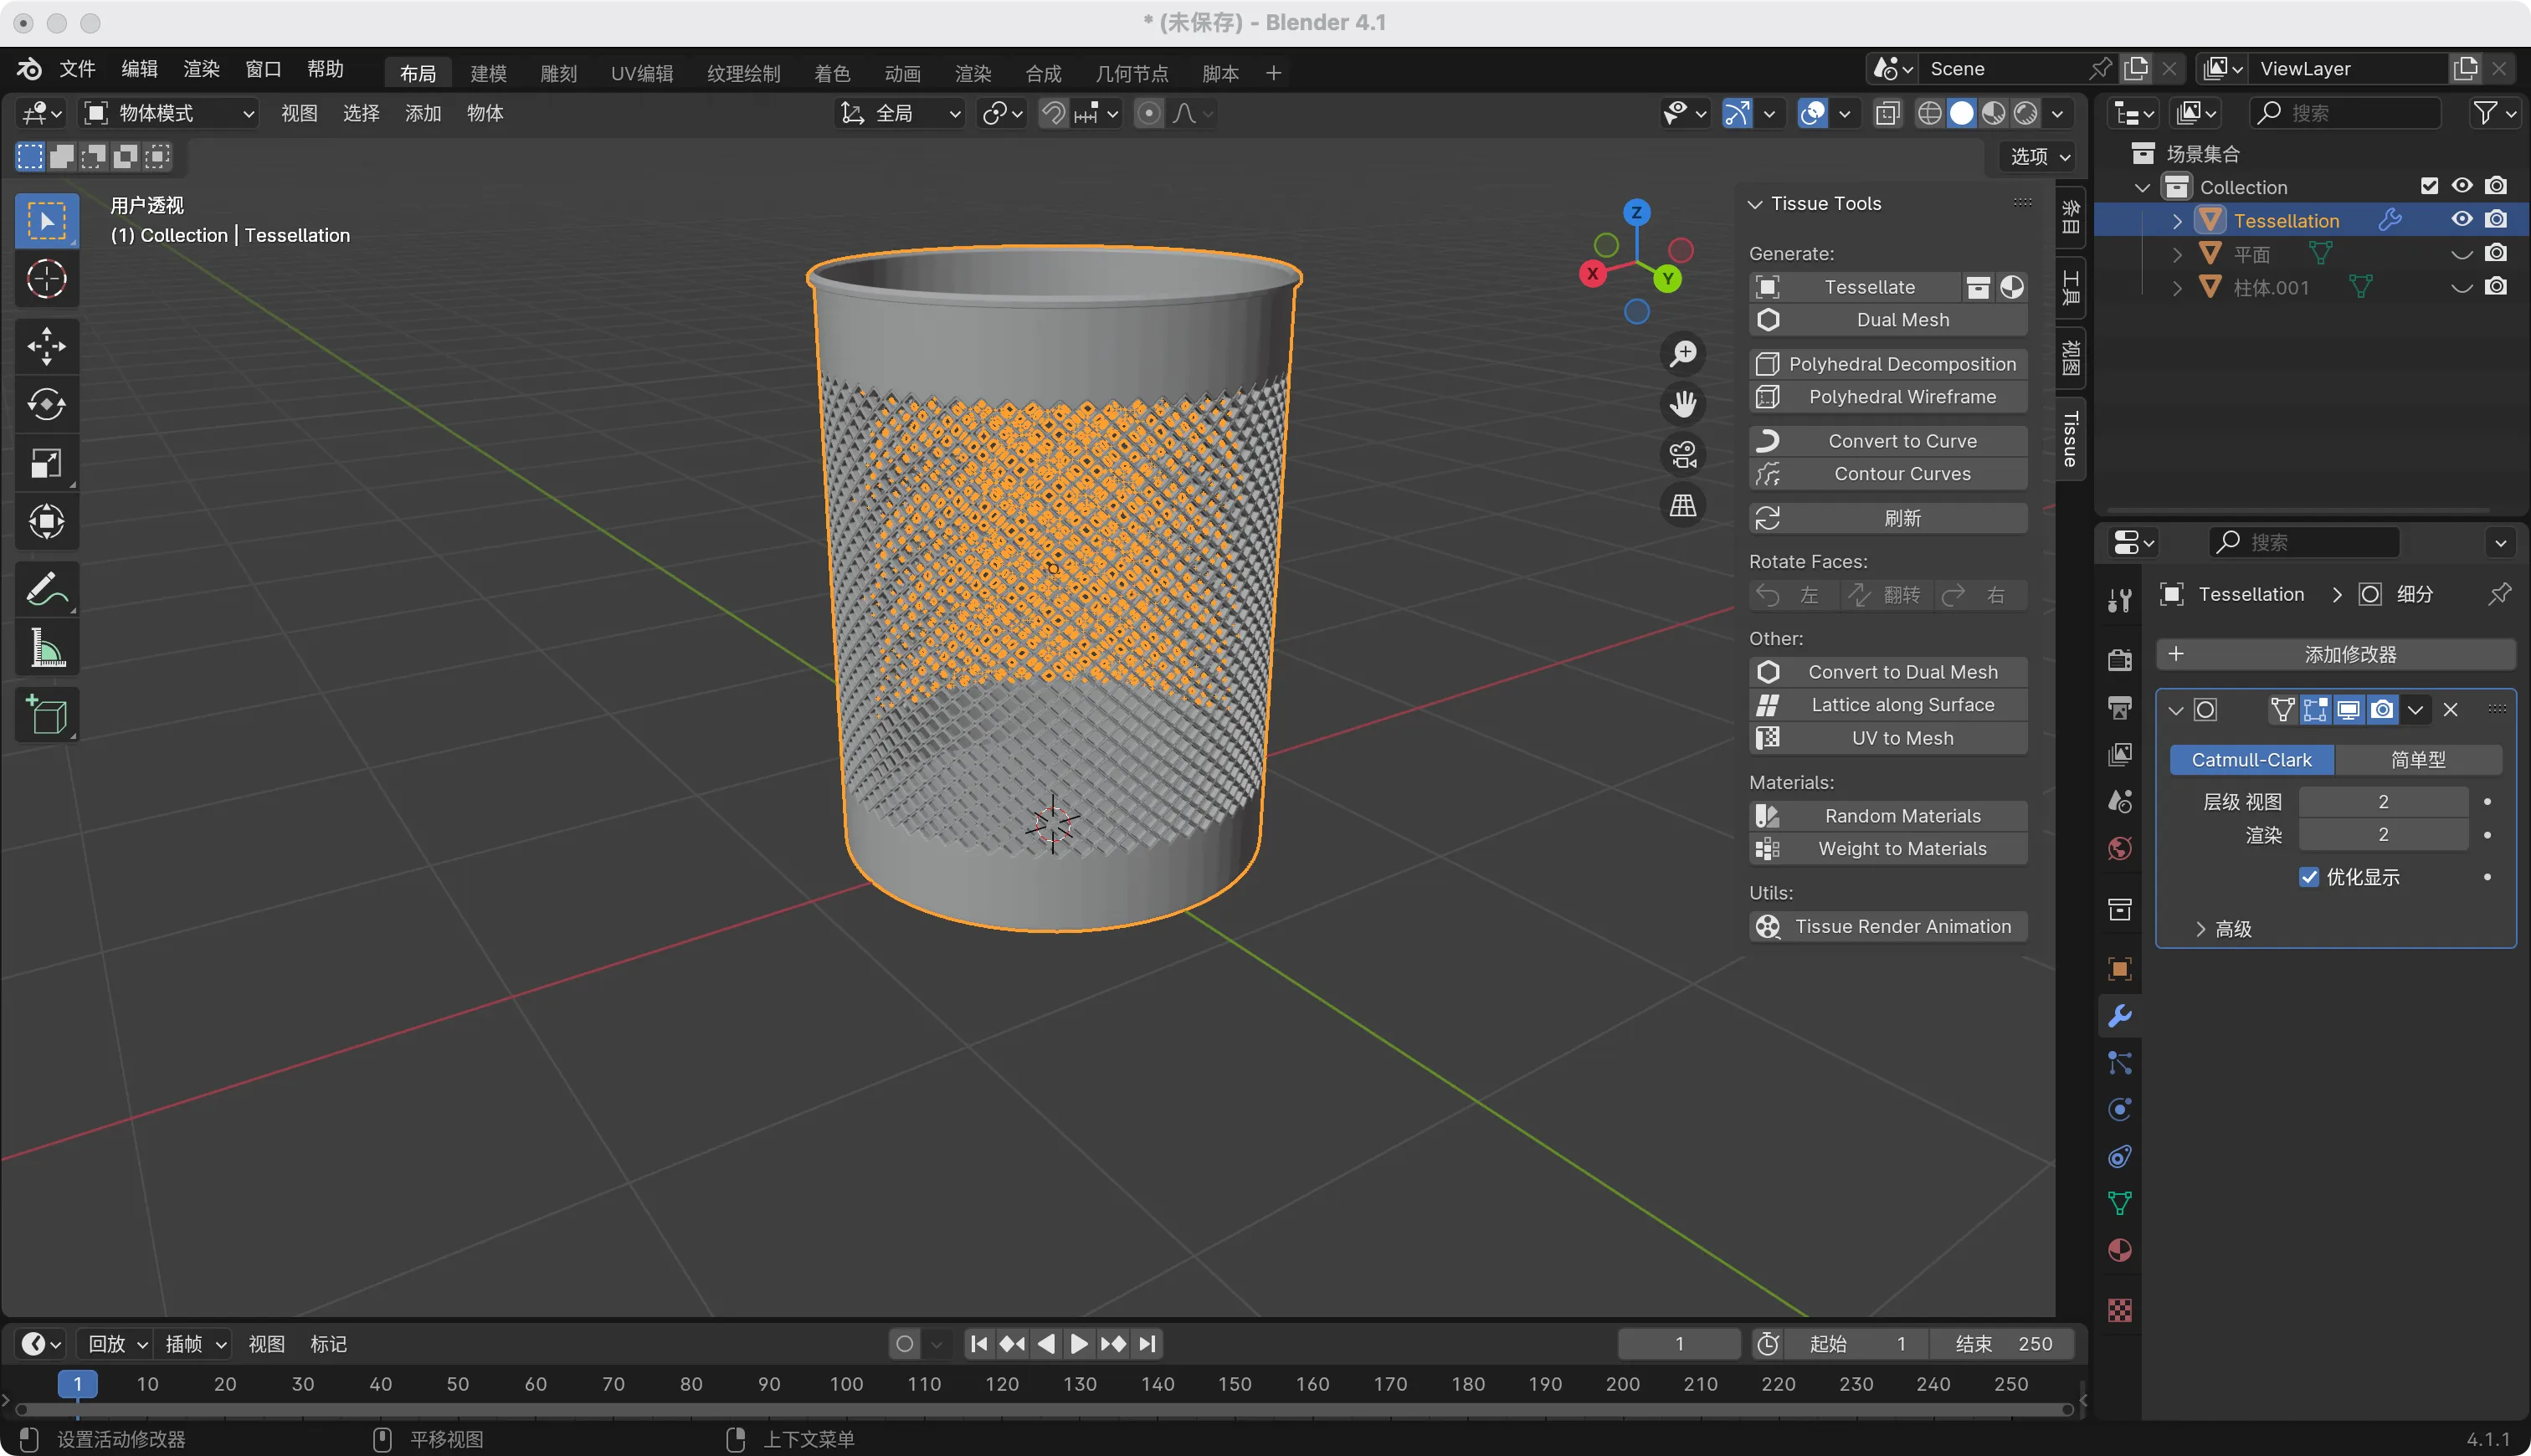Open the Modifiers wrench properties tab
Viewport: 2531px width, 1456px height.
pyautogui.click(x=2119, y=1016)
